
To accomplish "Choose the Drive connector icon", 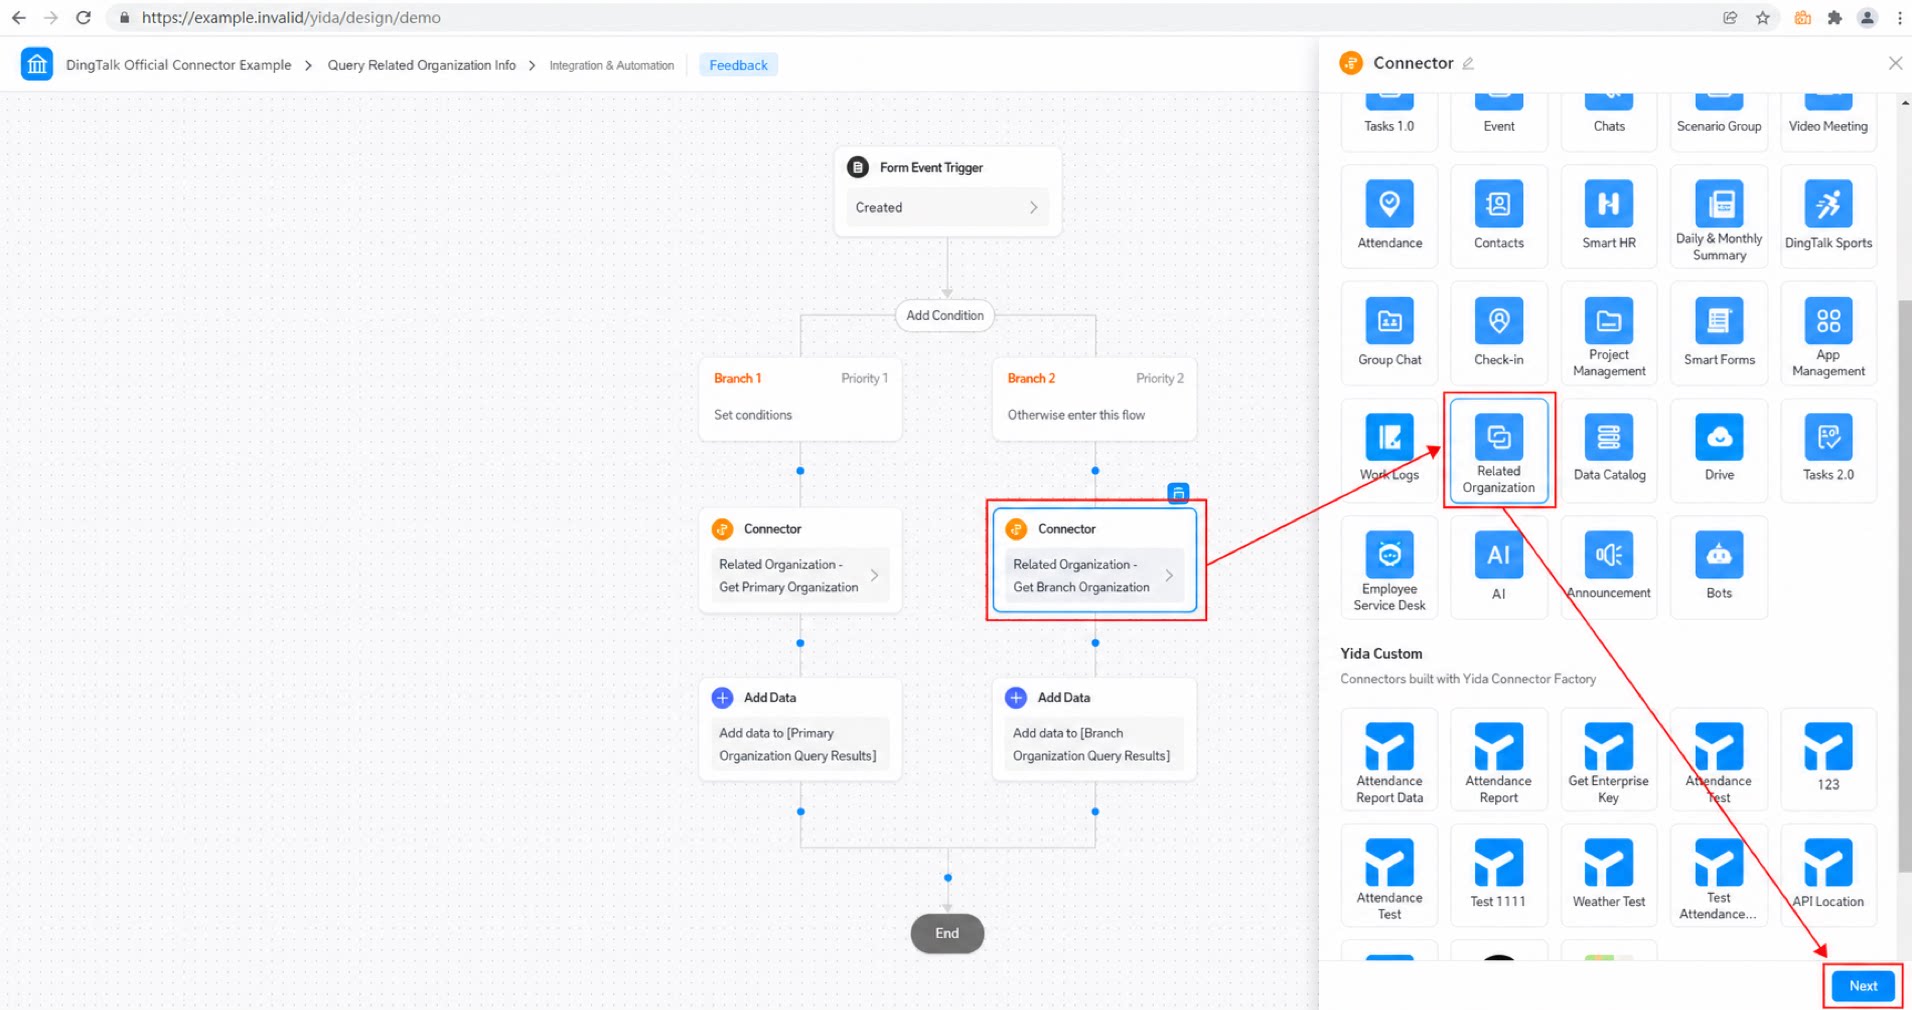I will click(x=1718, y=437).
